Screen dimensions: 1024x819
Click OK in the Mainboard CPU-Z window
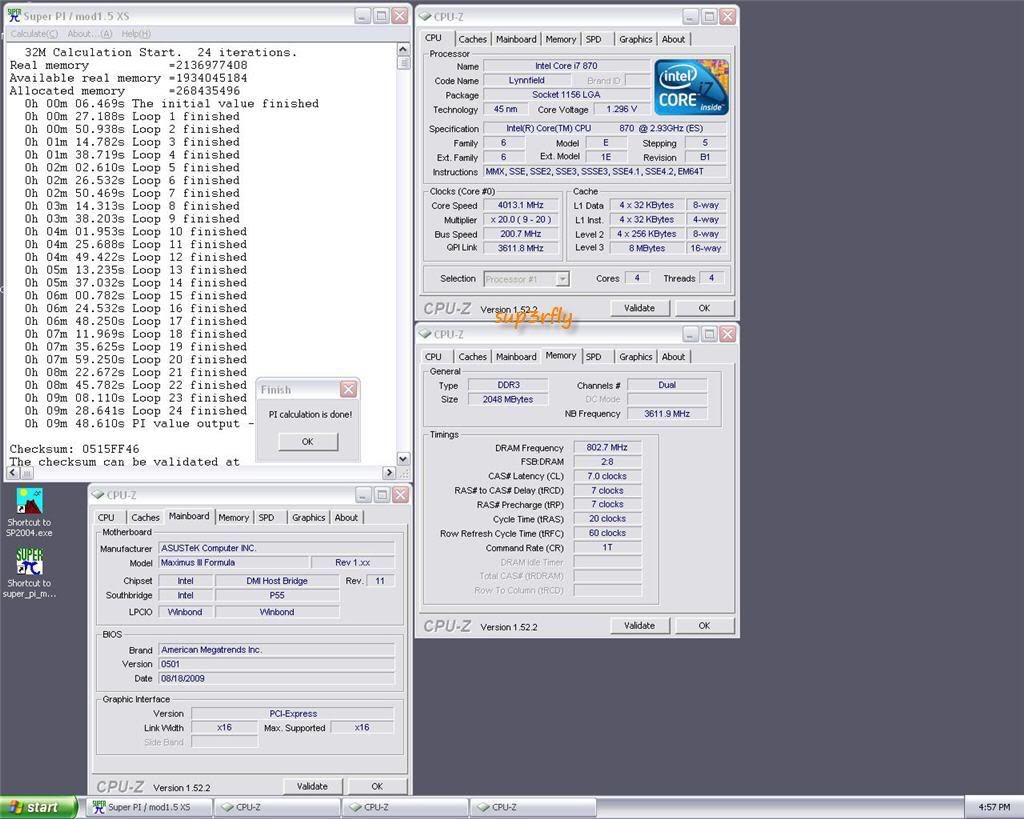click(377, 786)
